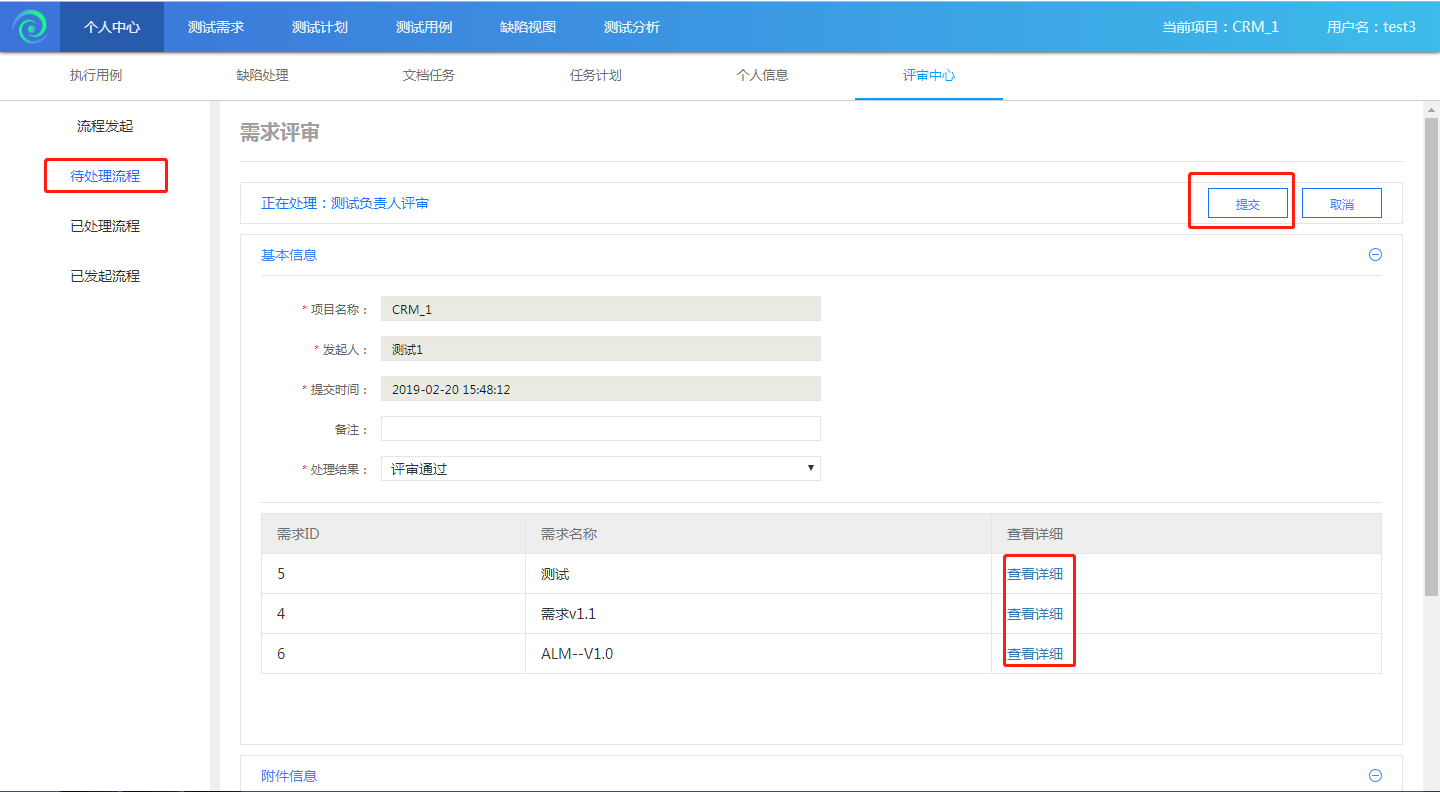This screenshot has height=792, width=1440.
Task: Open the 测试分析 menu
Action: (x=632, y=27)
